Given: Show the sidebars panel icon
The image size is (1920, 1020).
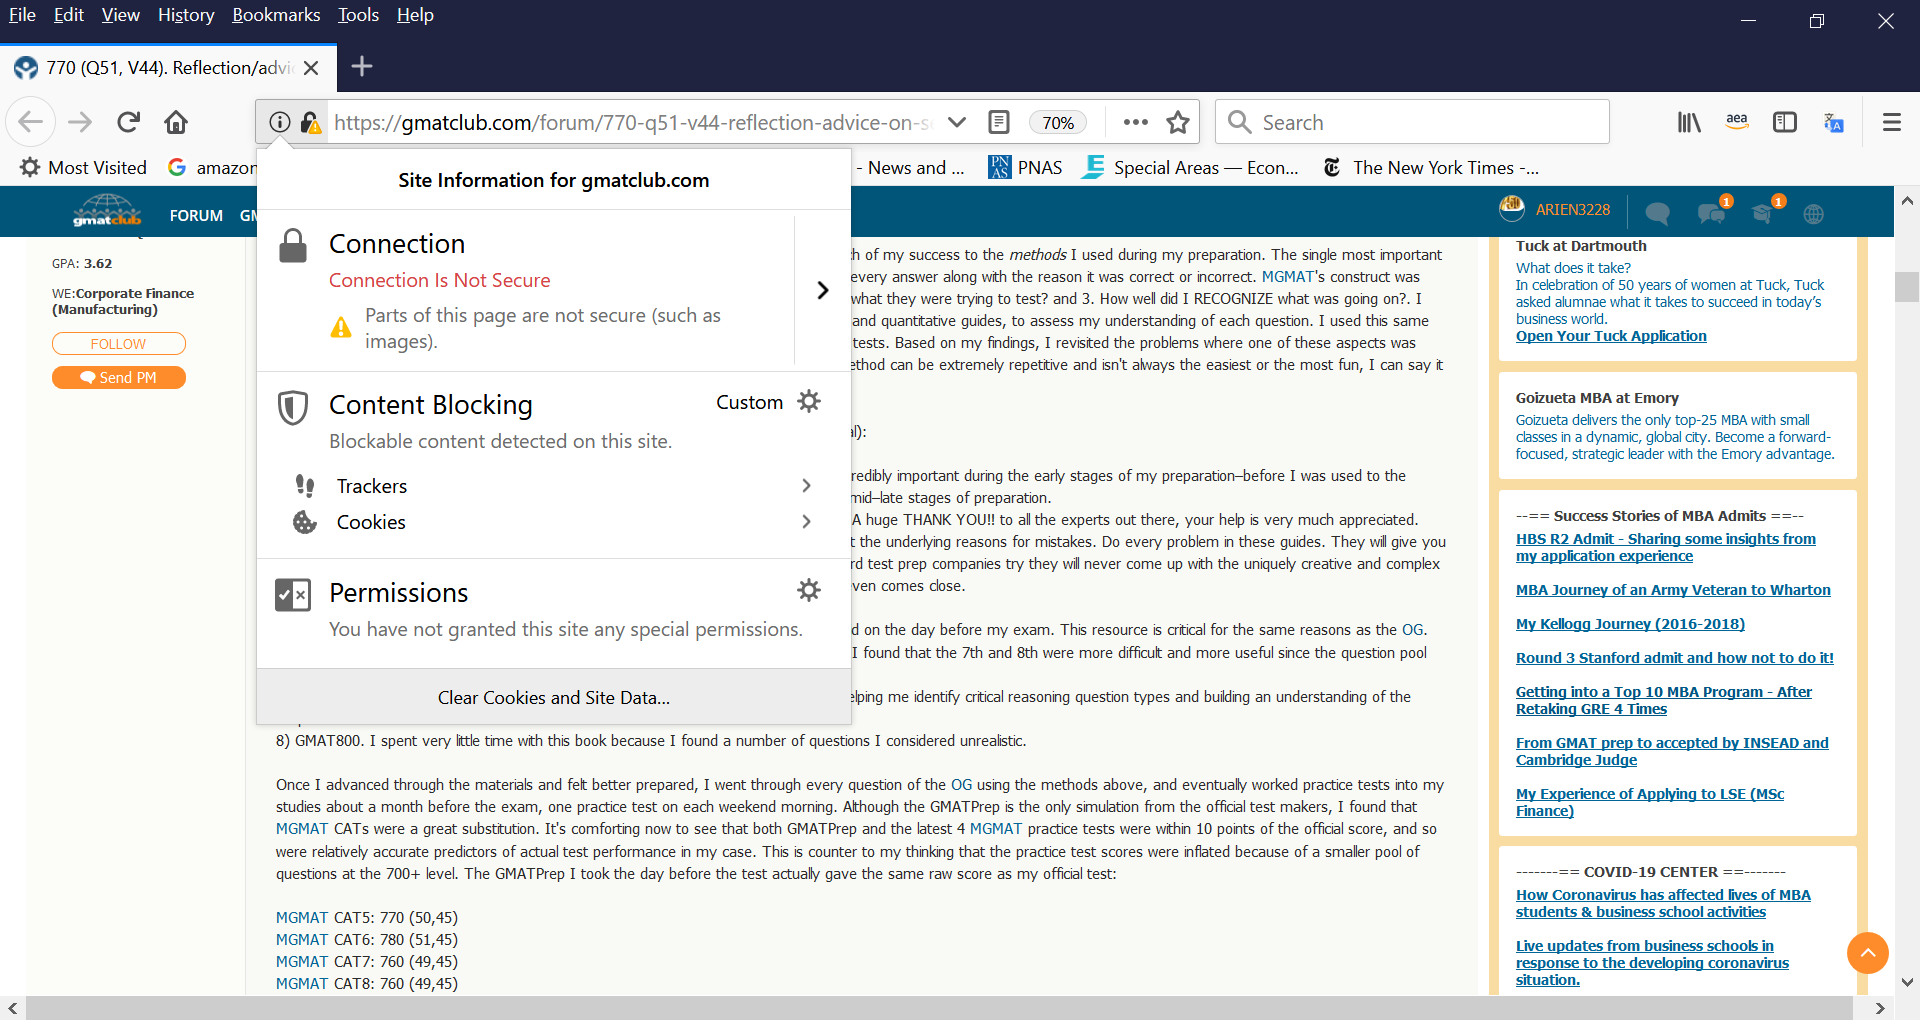Looking at the screenshot, I should click(x=1785, y=122).
